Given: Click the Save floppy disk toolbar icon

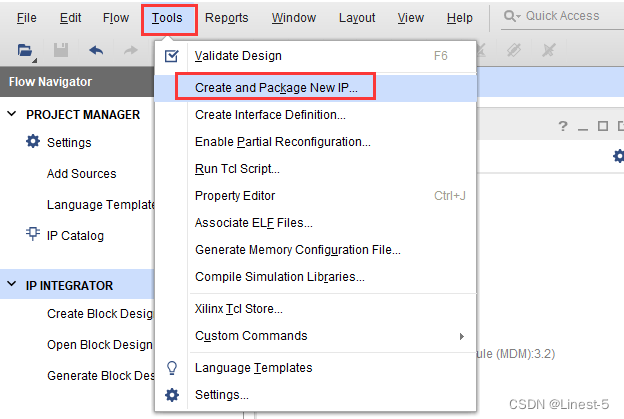Looking at the screenshot, I should click(61, 50).
